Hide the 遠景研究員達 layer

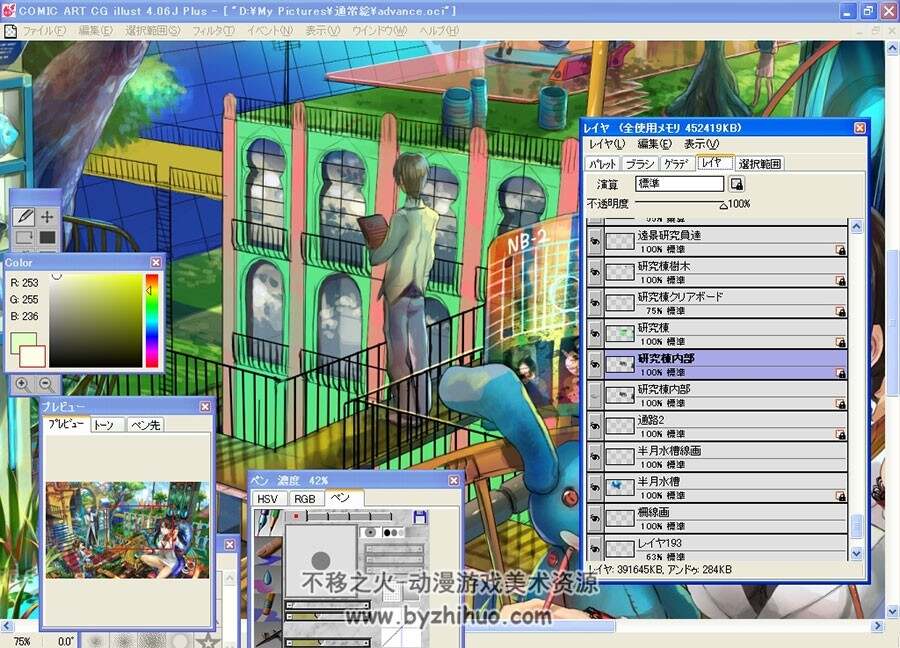pyautogui.click(x=595, y=241)
